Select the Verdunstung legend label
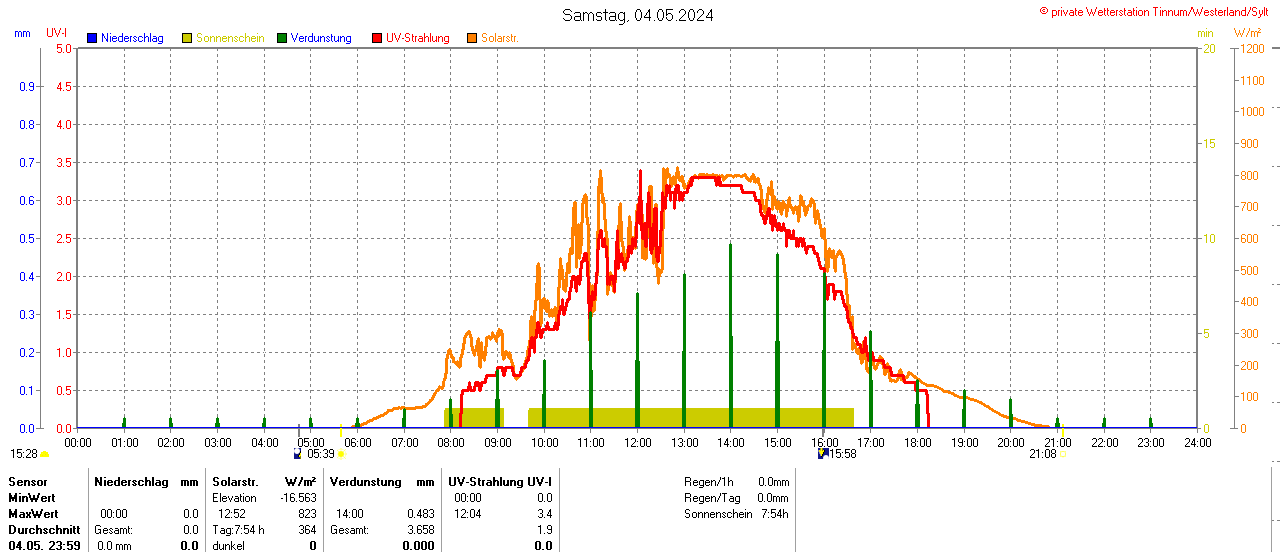Viewport: 1280px width, 552px height. [x=321, y=38]
